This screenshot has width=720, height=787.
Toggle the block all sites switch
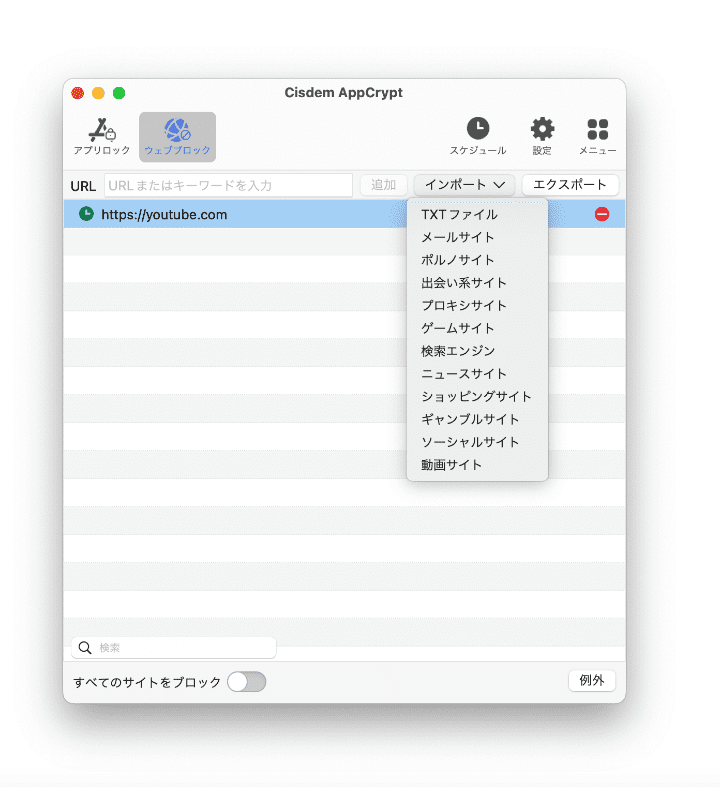pos(246,682)
